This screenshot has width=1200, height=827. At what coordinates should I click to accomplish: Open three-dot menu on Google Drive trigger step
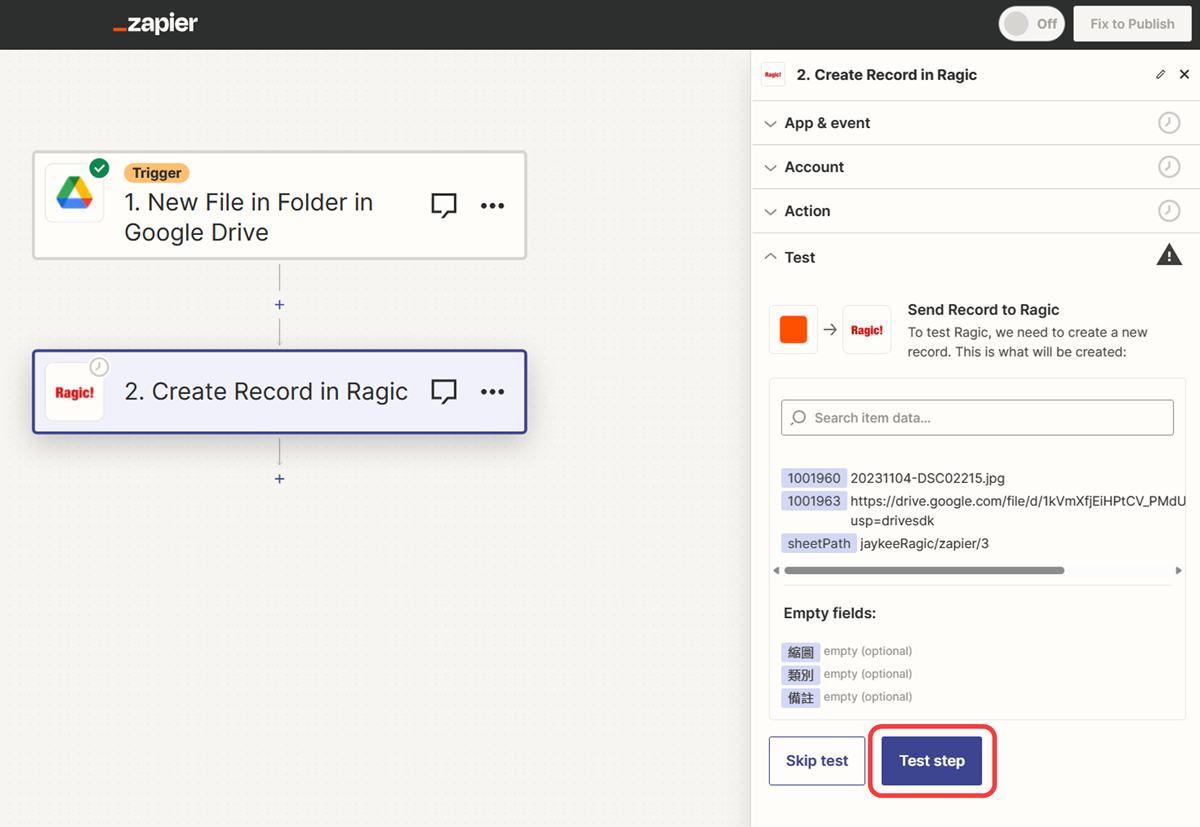click(492, 205)
